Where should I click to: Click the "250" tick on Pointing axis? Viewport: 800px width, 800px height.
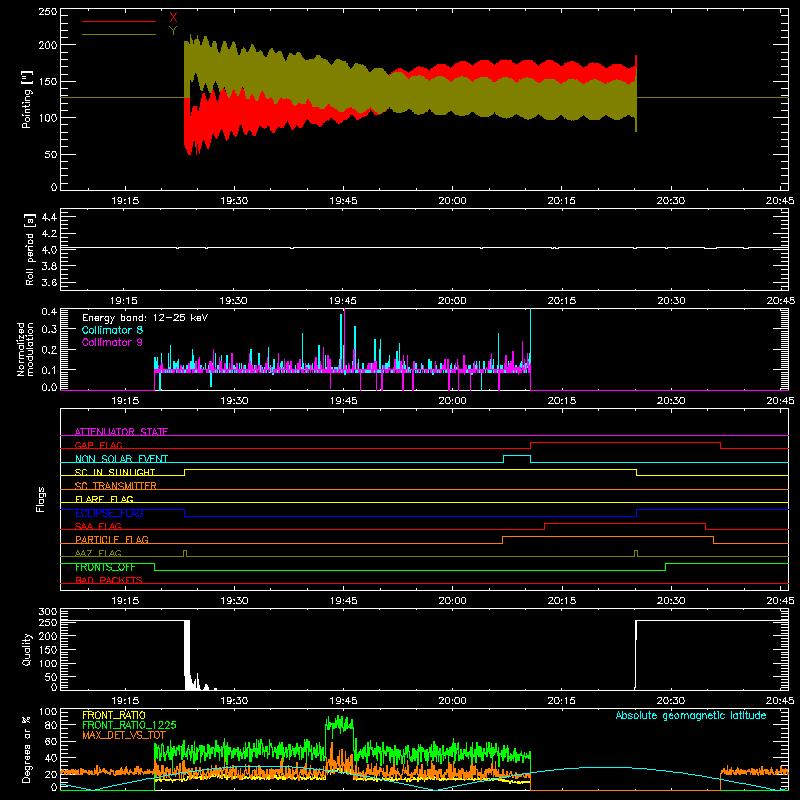tap(47, 11)
